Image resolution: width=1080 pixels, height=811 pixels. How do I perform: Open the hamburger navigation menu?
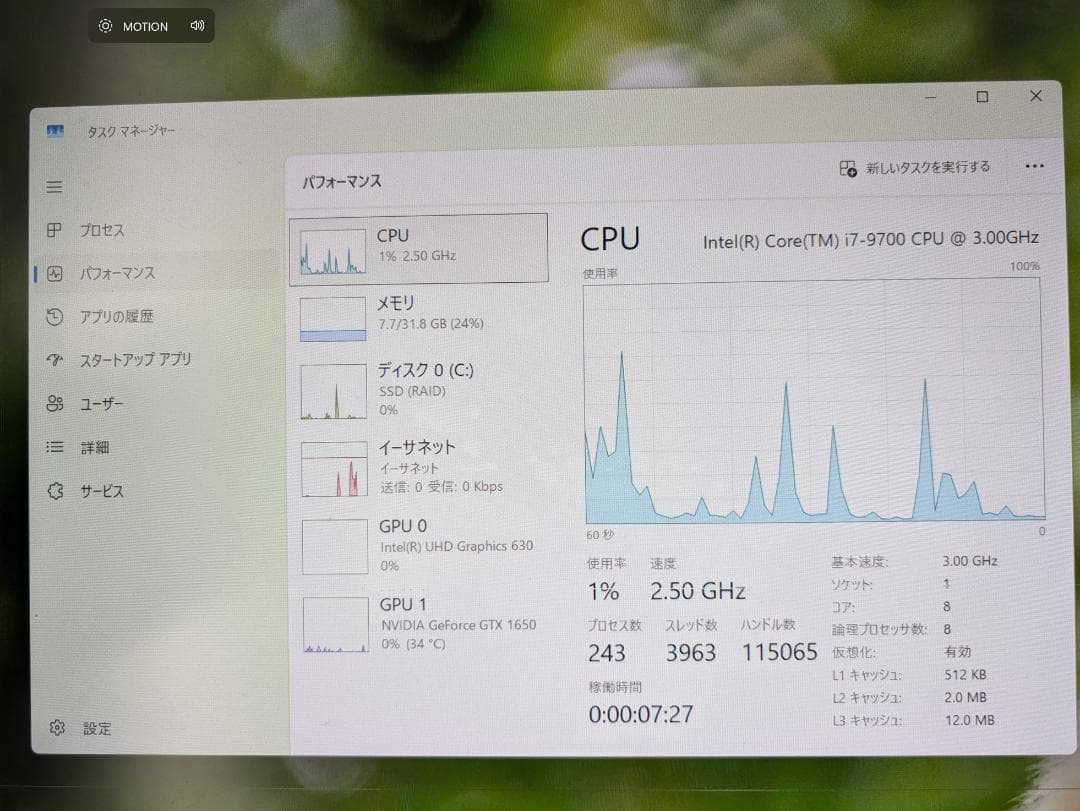(54, 187)
